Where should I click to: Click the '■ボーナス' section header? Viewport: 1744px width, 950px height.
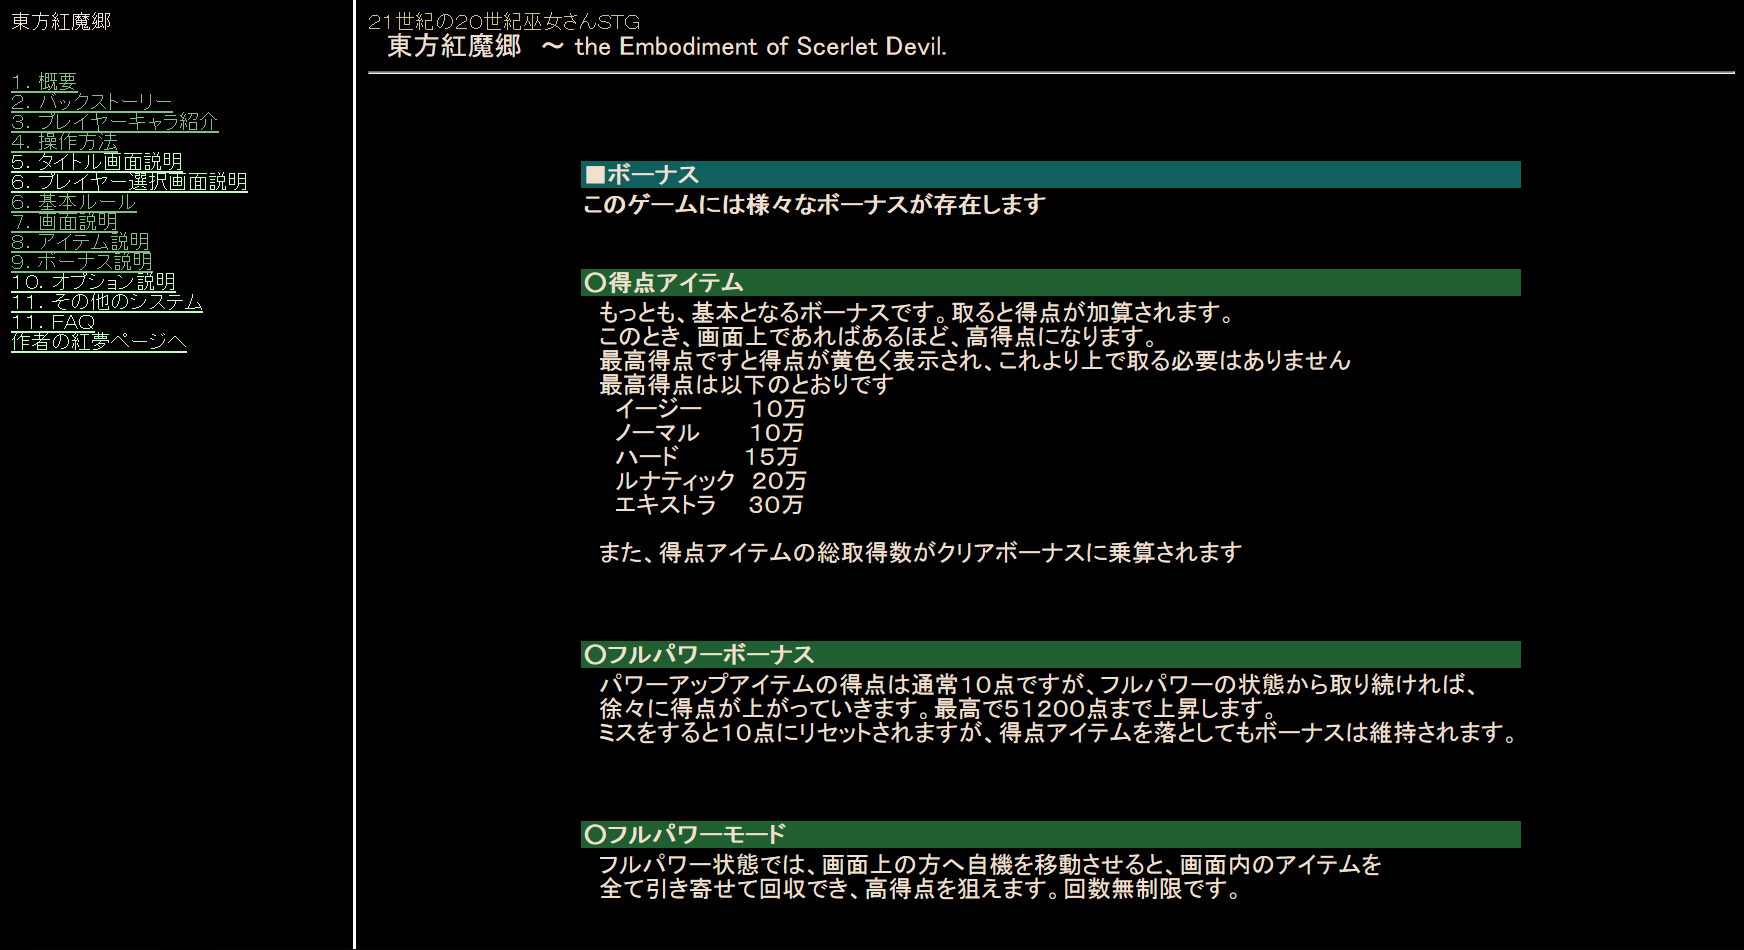click(x=1051, y=175)
